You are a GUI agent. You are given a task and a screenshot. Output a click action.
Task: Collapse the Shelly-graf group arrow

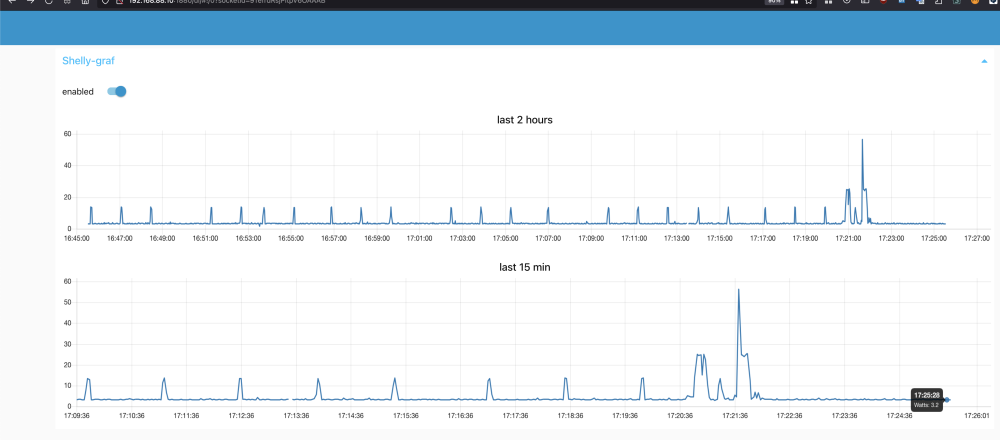tap(984, 61)
